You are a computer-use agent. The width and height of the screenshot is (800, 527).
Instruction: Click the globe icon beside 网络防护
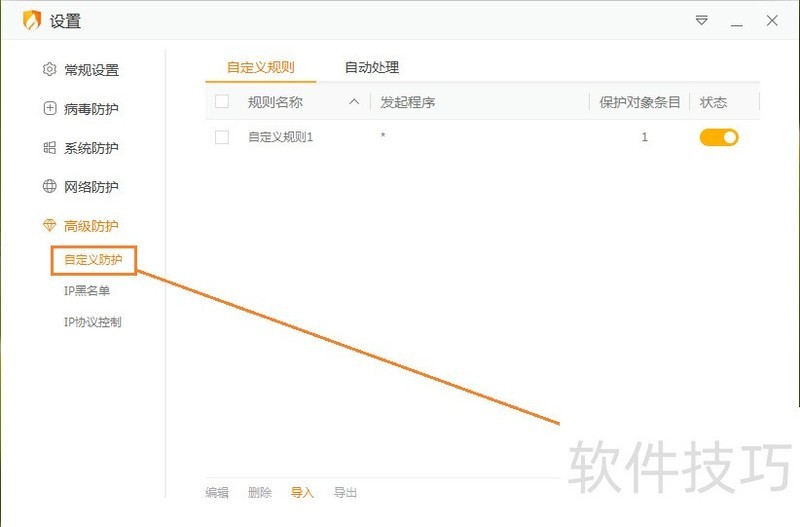coord(49,187)
